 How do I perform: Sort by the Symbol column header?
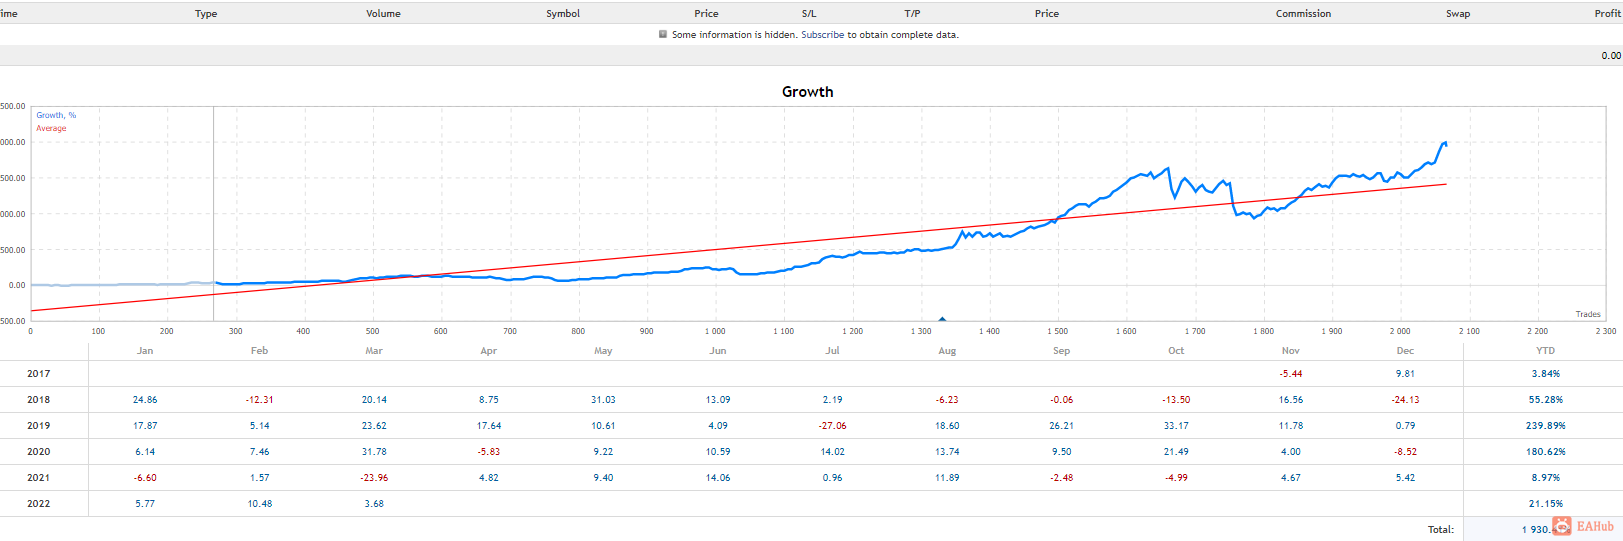click(x=563, y=14)
